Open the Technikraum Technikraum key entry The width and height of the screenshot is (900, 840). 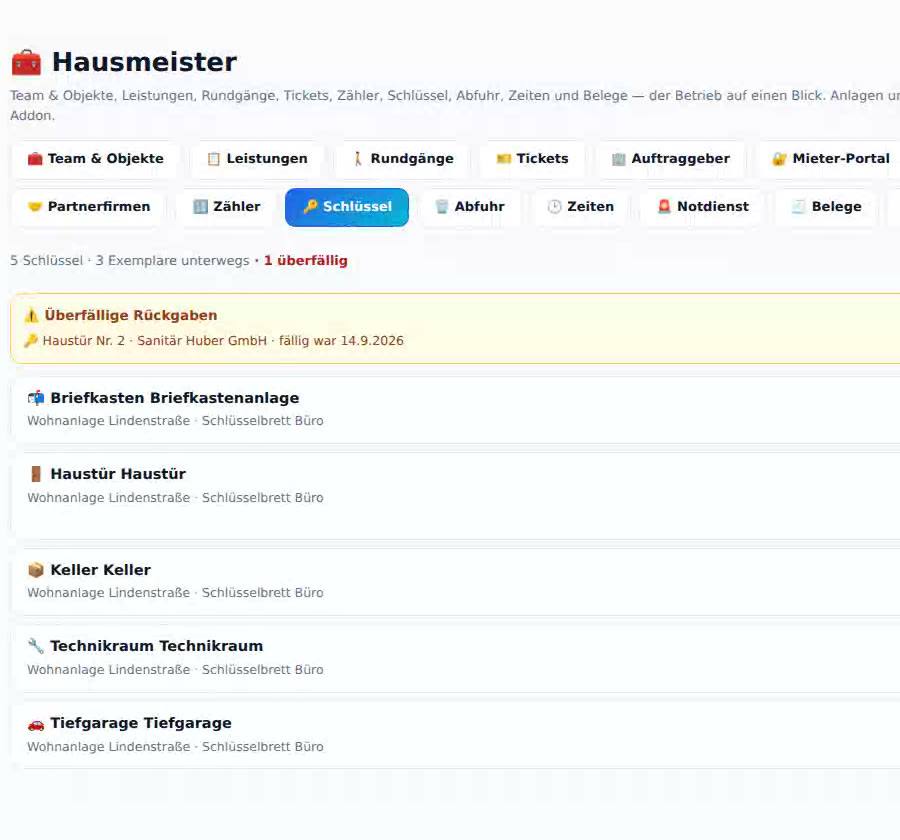click(456, 659)
